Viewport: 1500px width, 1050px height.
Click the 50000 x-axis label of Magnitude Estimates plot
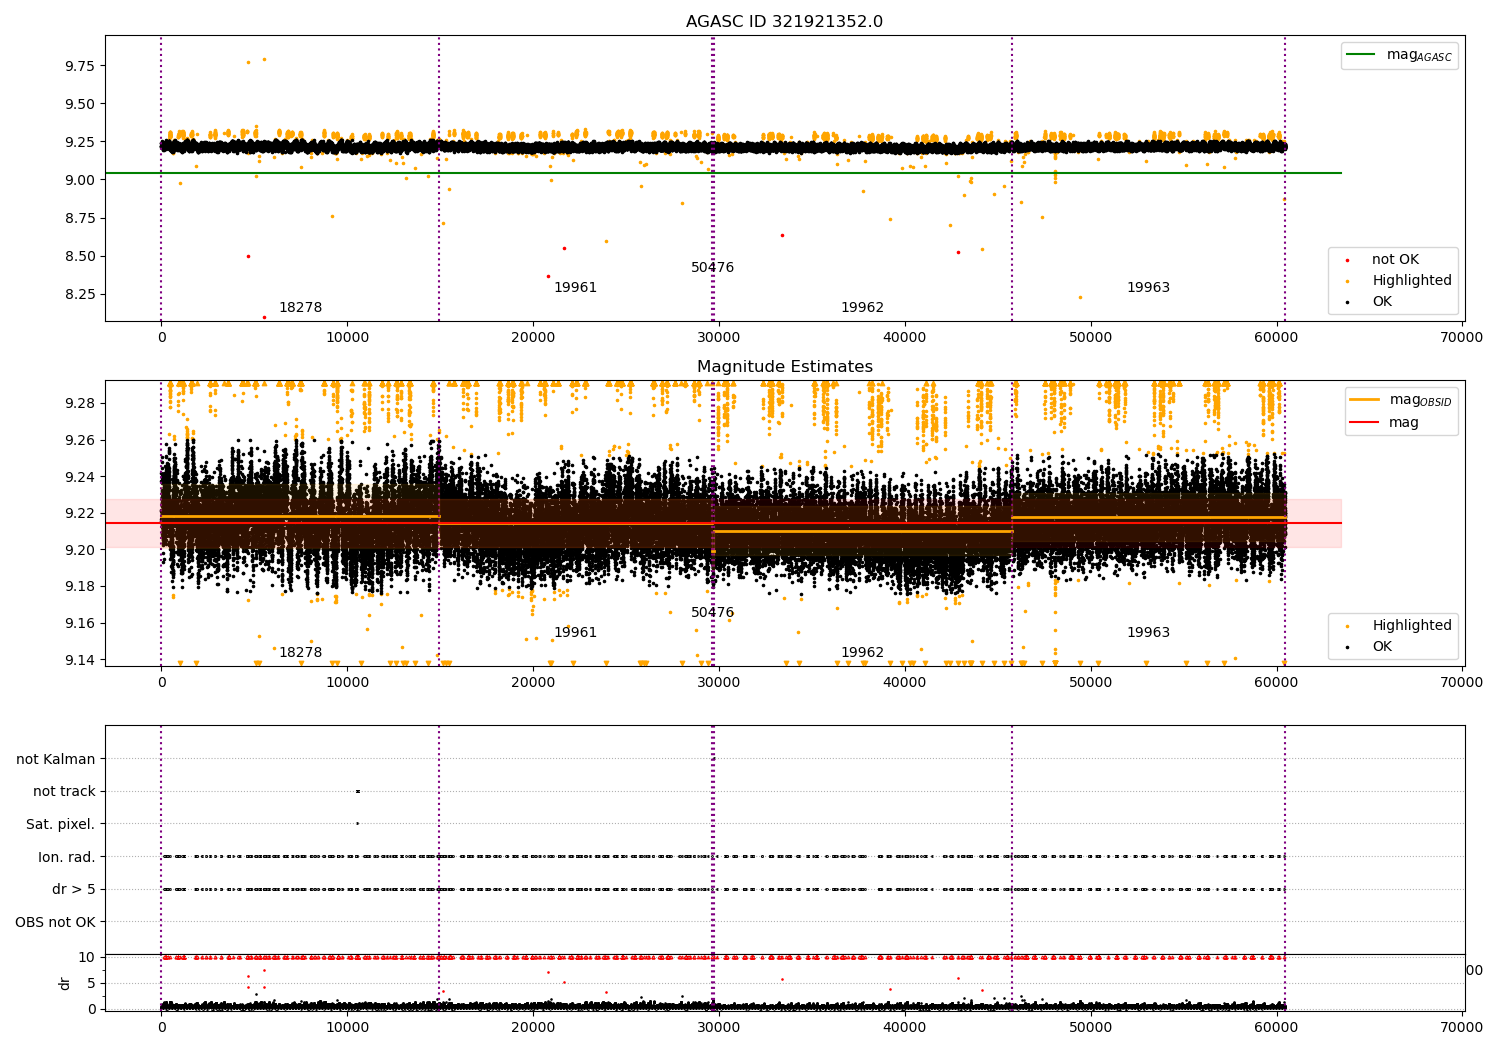click(1090, 682)
